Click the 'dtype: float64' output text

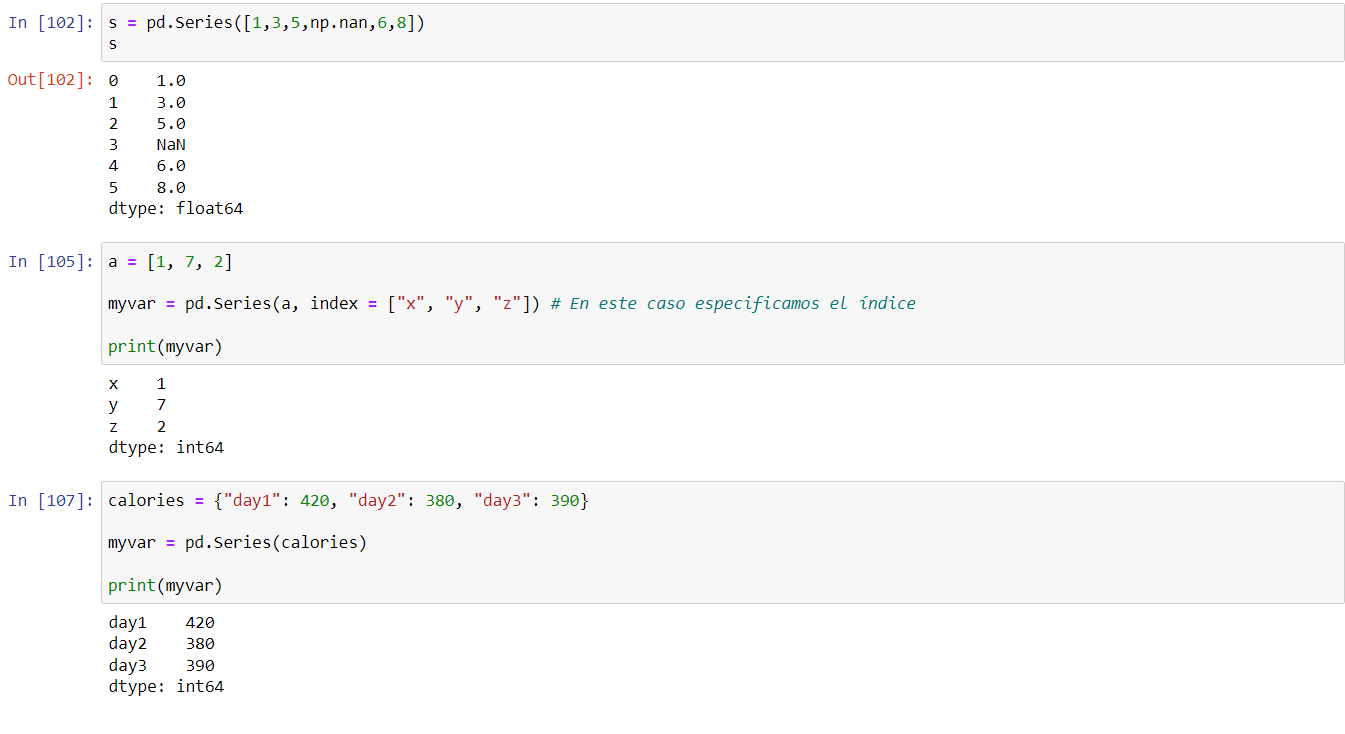[x=176, y=209]
